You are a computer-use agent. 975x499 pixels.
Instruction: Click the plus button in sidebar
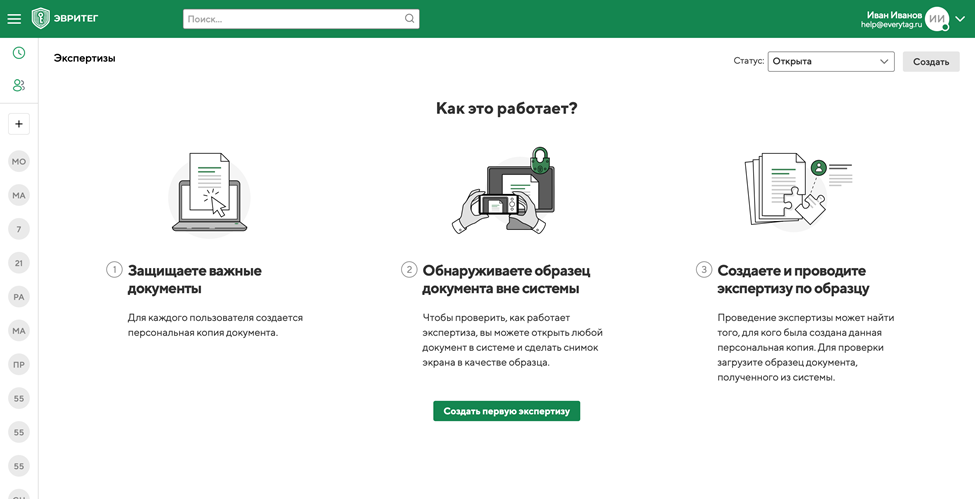click(x=19, y=124)
